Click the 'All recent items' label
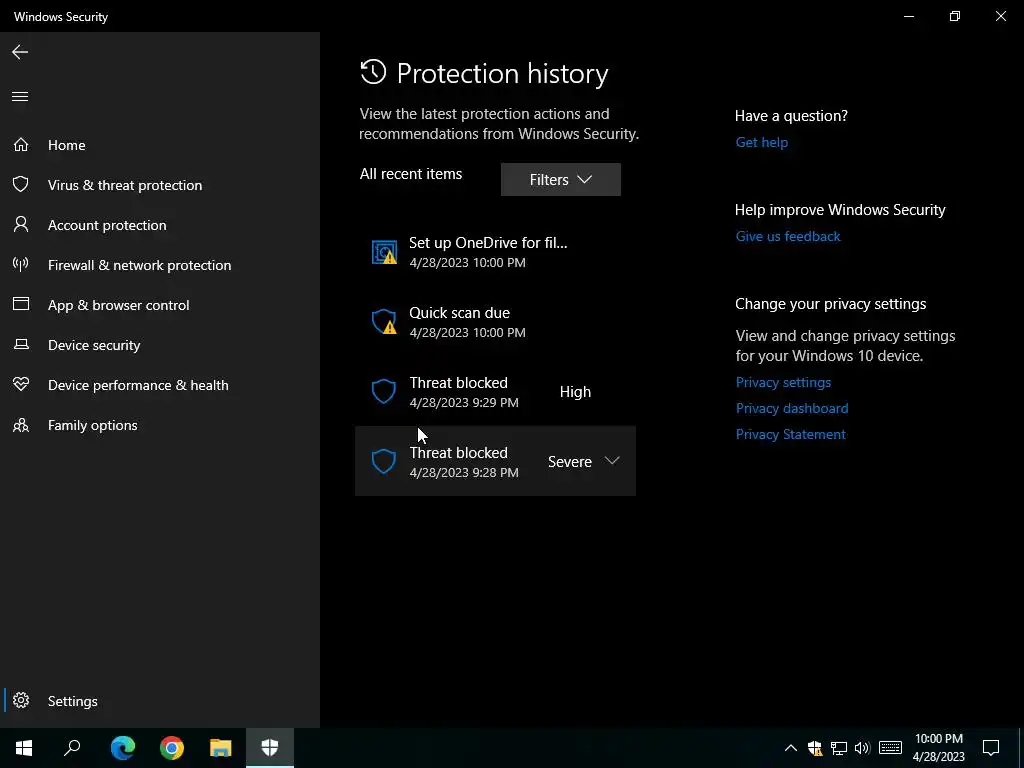Image resolution: width=1024 pixels, height=768 pixels. [411, 174]
